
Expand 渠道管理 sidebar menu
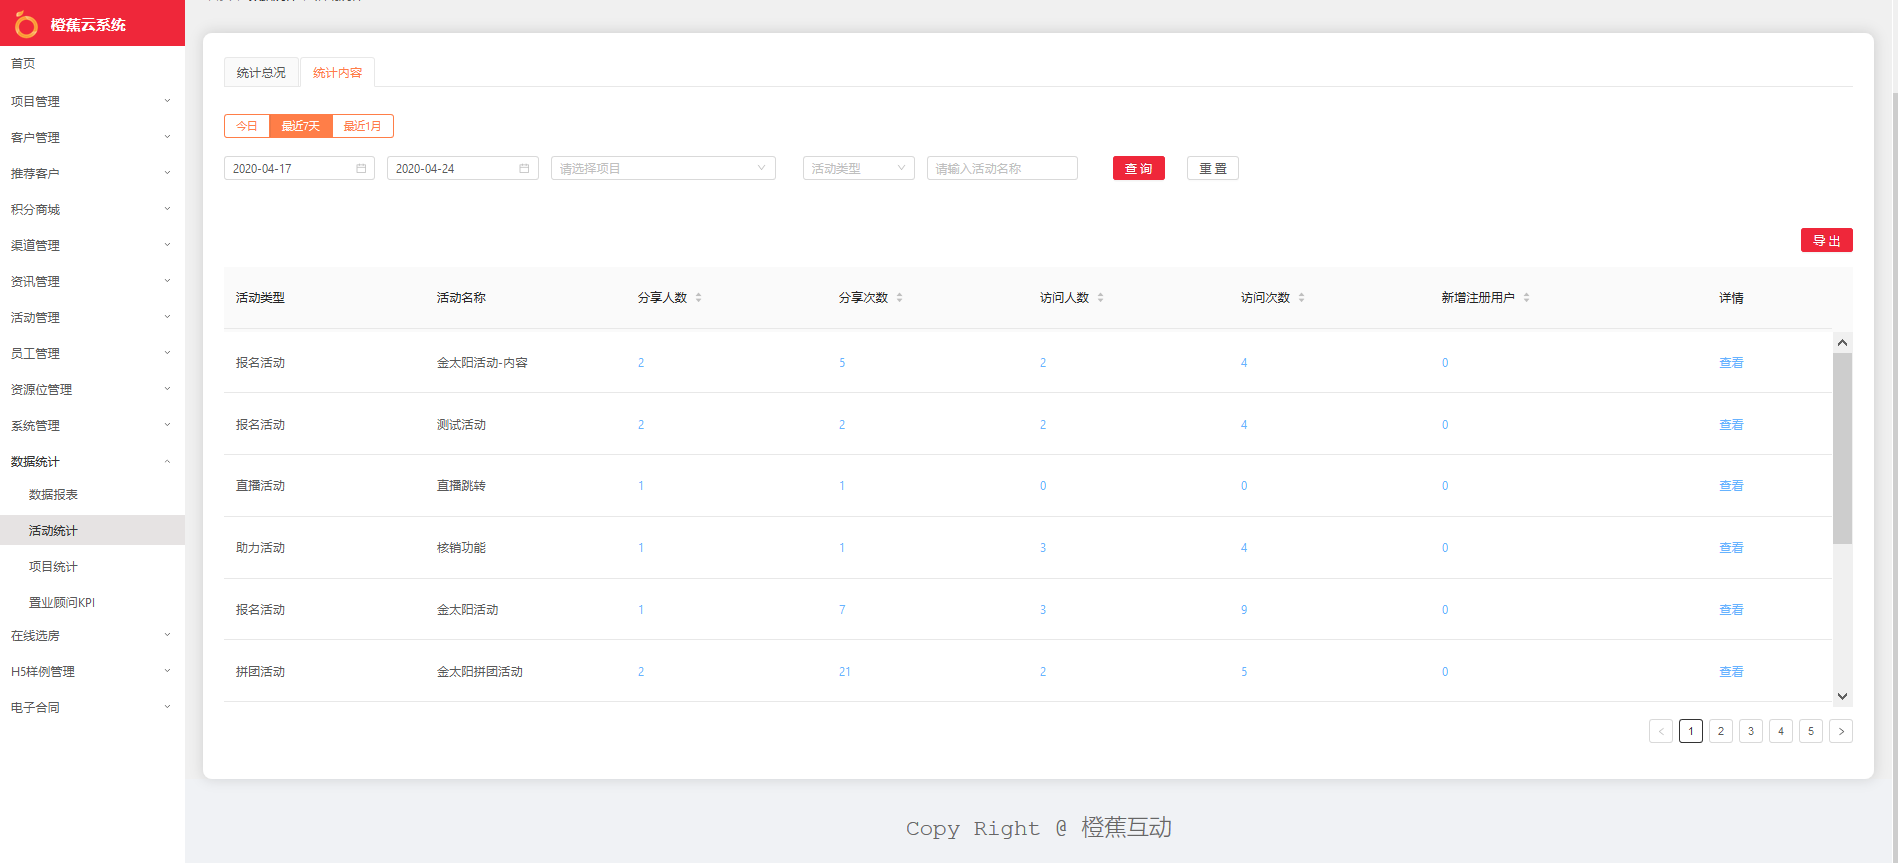click(92, 245)
